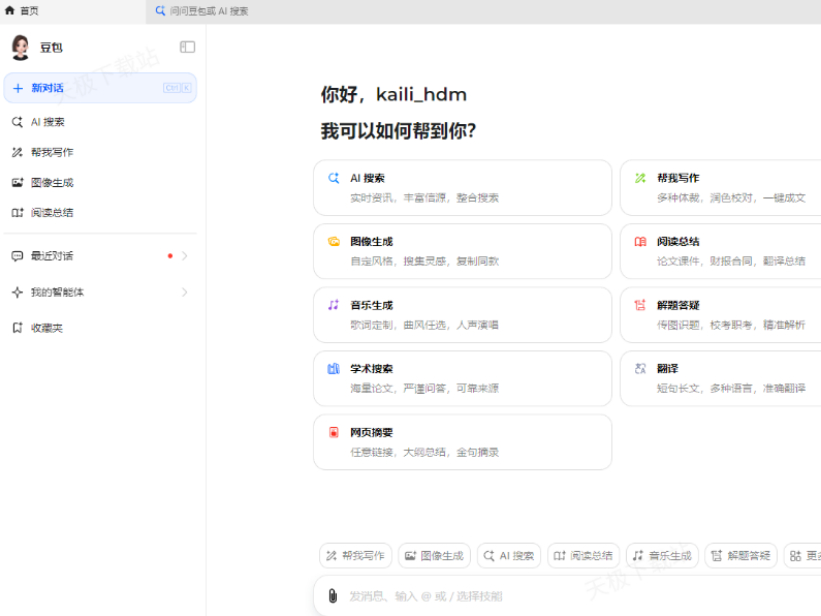Click the 收藏夹 icon in sidebar

(15, 327)
